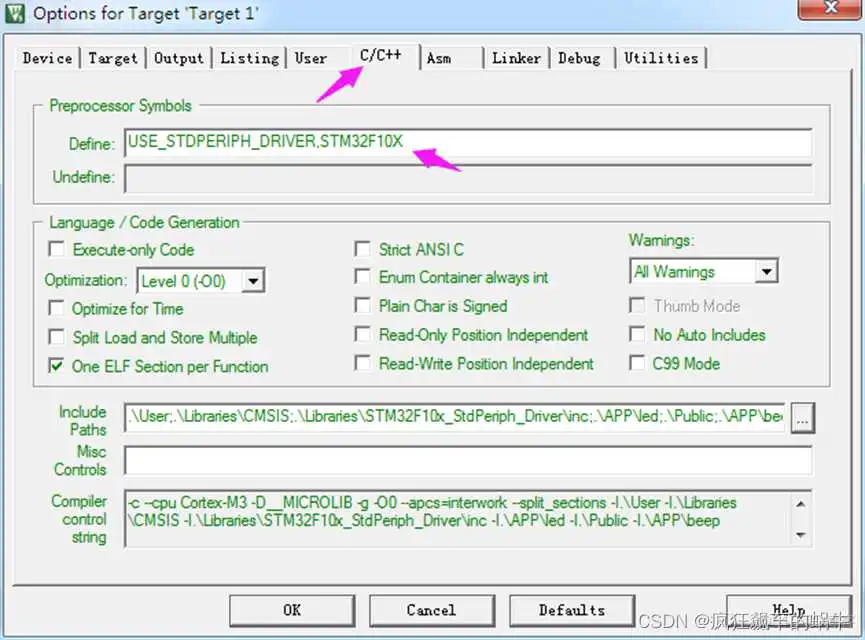Open the Debug tab
This screenshot has height=640, width=865.
[x=580, y=58]
